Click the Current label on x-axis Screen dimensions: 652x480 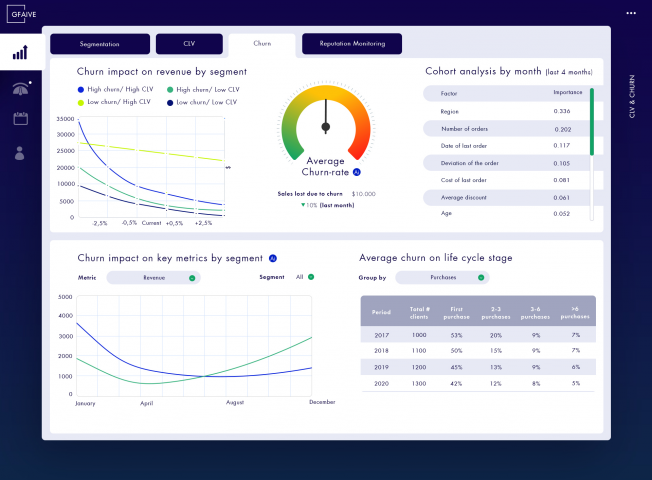coord(151,223)
